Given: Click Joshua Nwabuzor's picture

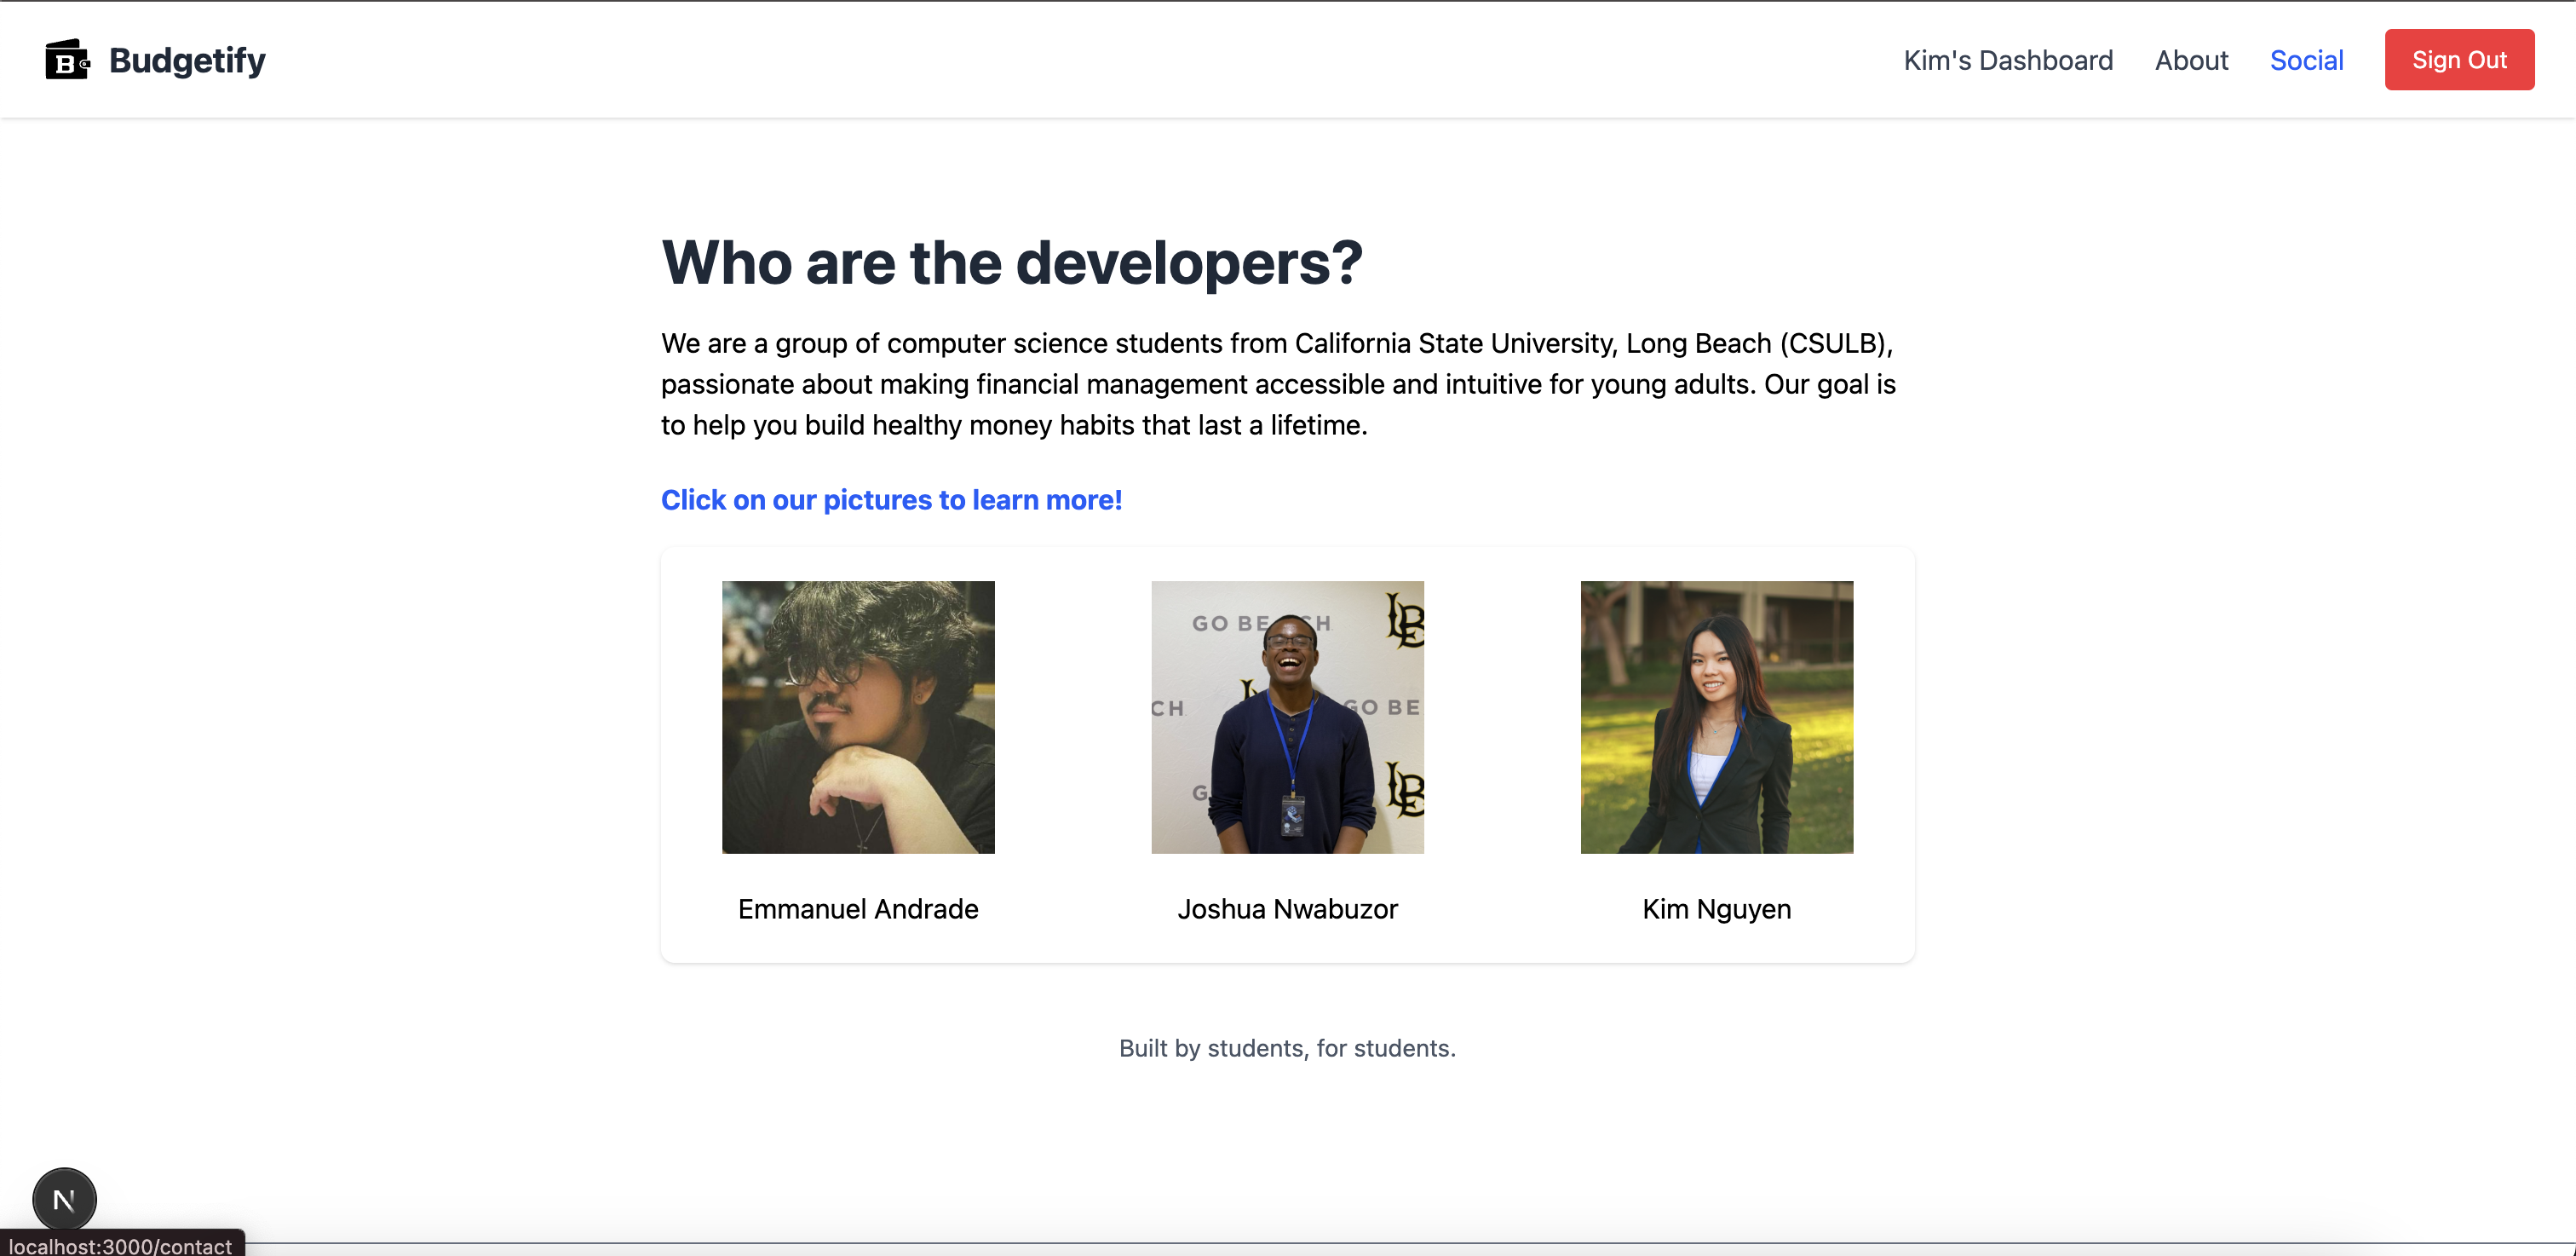Looking at the screenshot, I should [x=1287, y=717].
